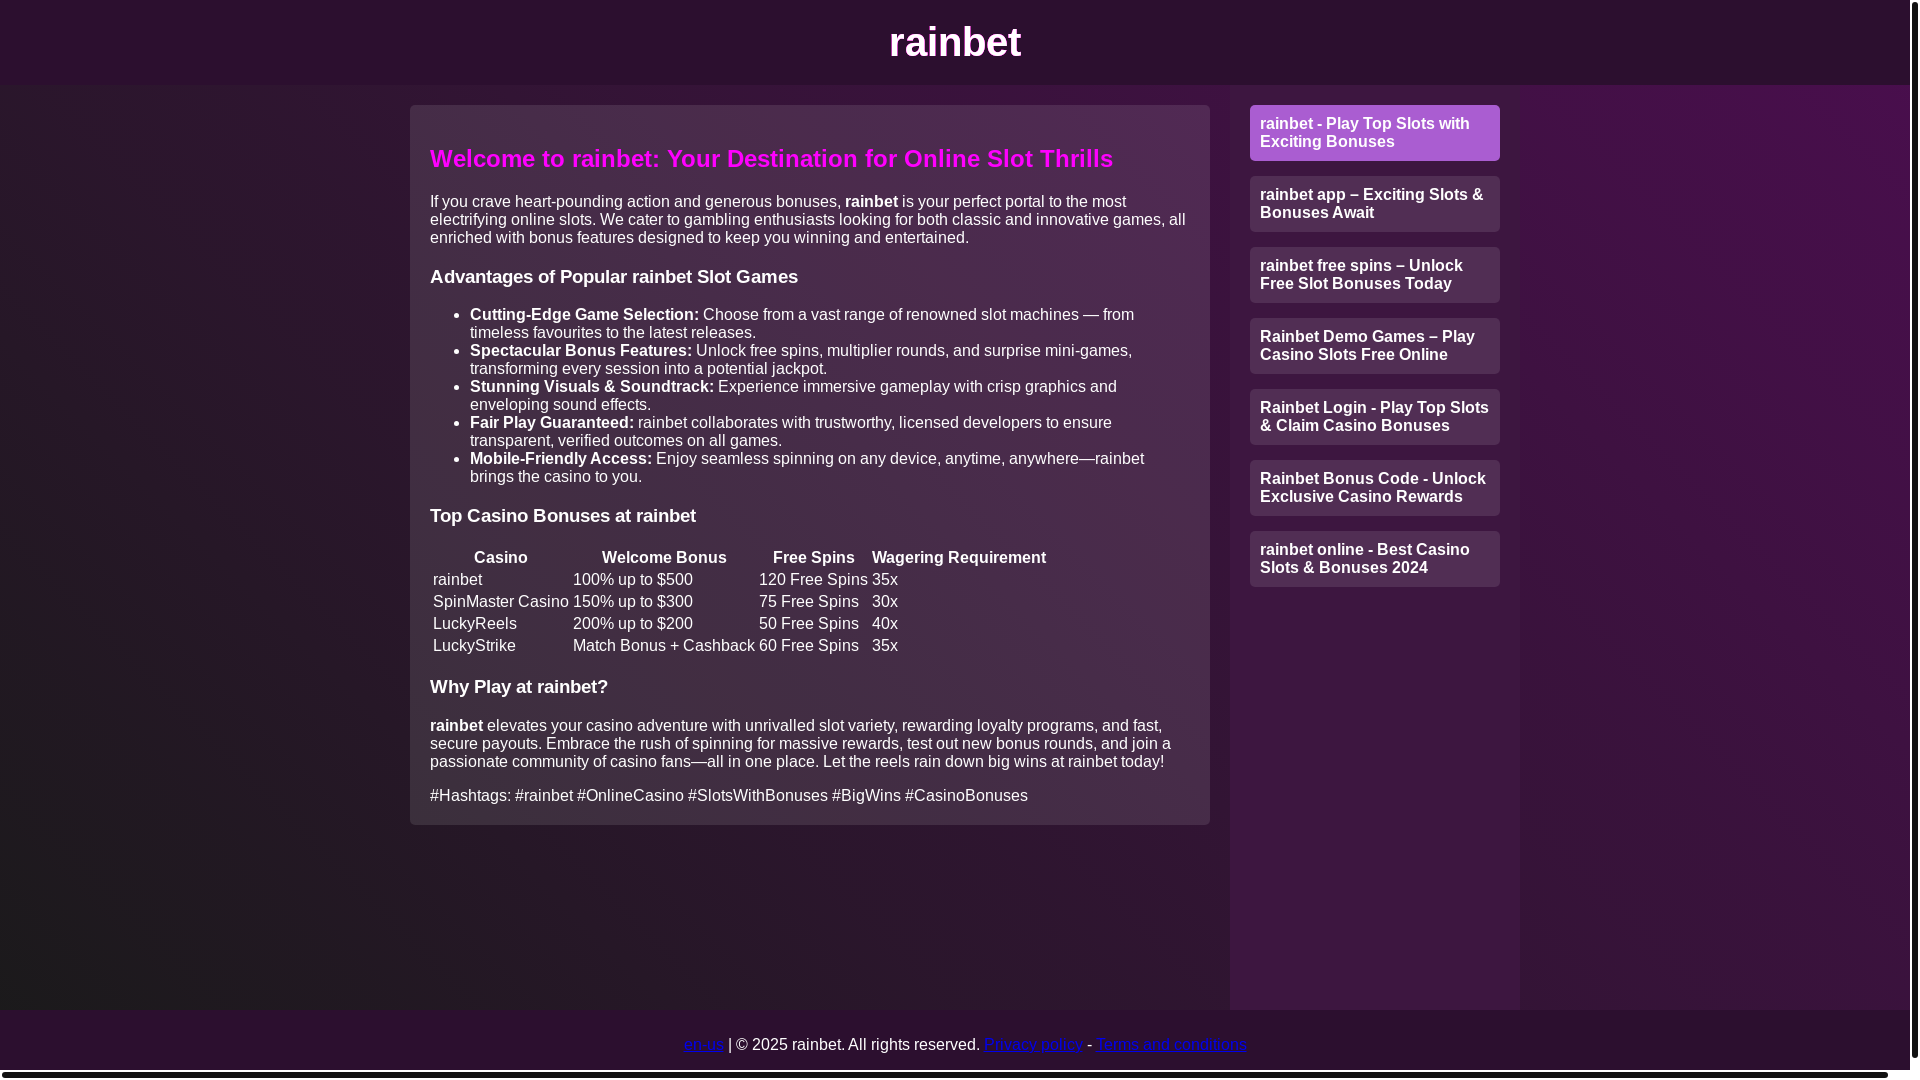Click the '75 Free Spins' cell
The width and height of the screenshot is (1920, 1080).
coord(809,602)
